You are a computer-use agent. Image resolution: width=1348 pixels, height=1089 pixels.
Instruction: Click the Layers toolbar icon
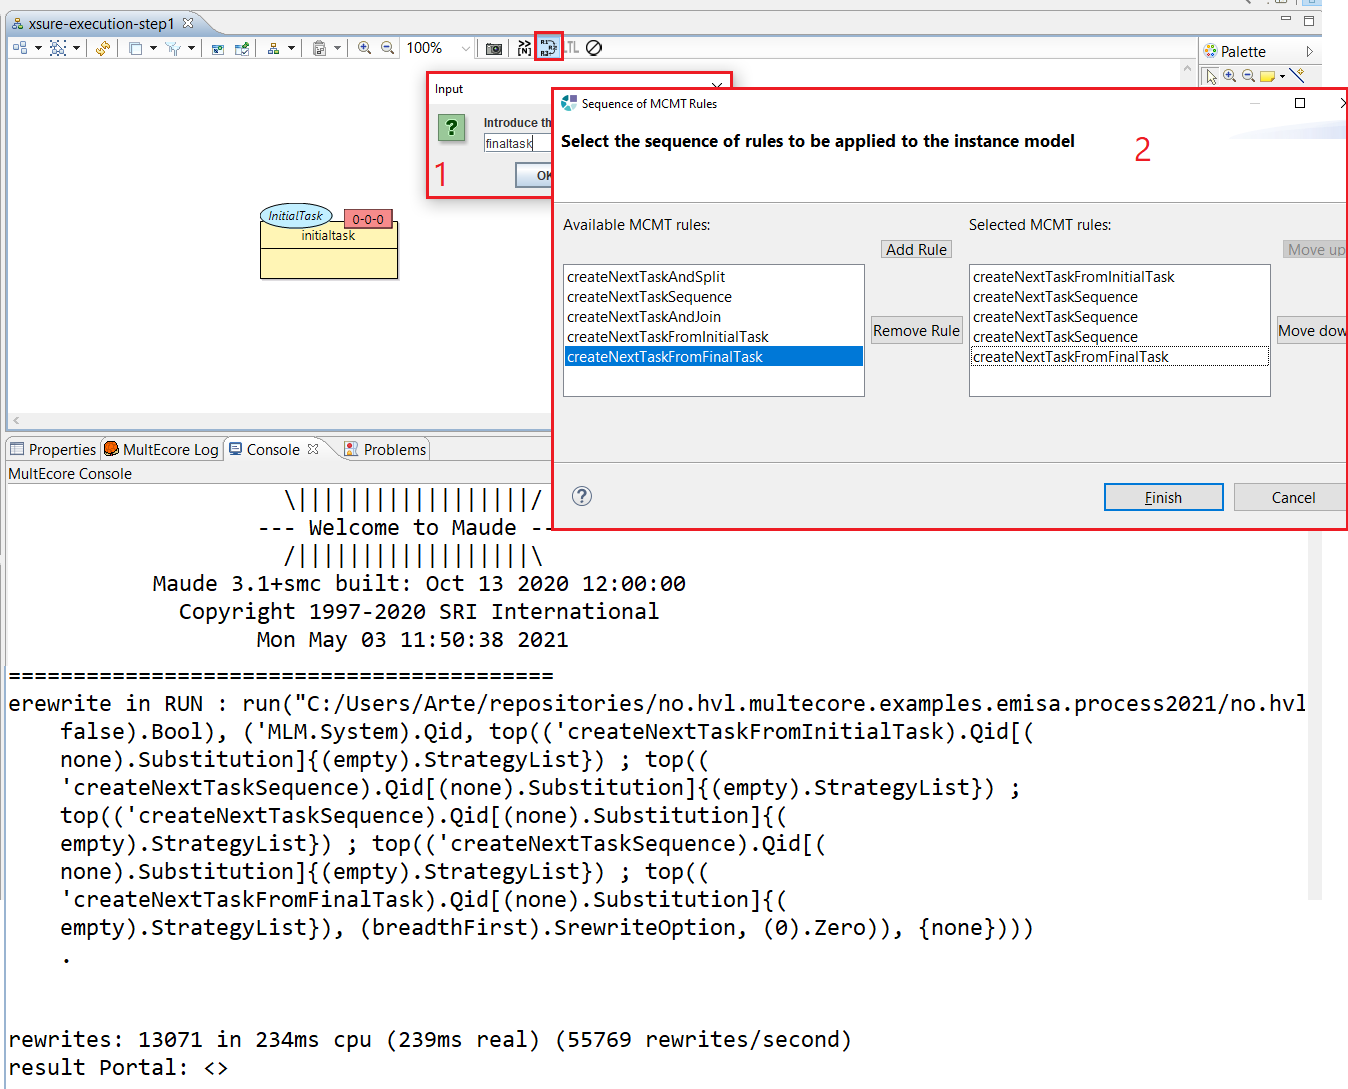(x=135, y=48)
